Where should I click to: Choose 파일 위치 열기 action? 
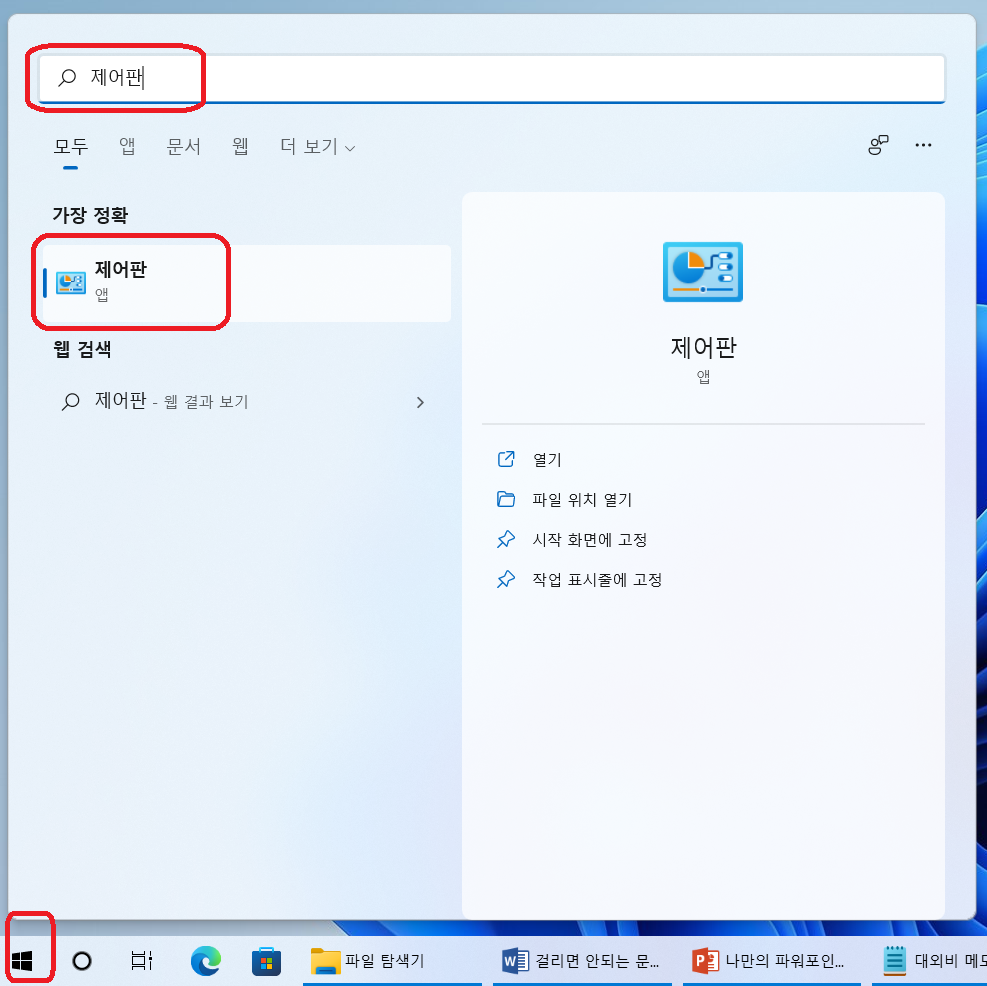coord(582,500)
